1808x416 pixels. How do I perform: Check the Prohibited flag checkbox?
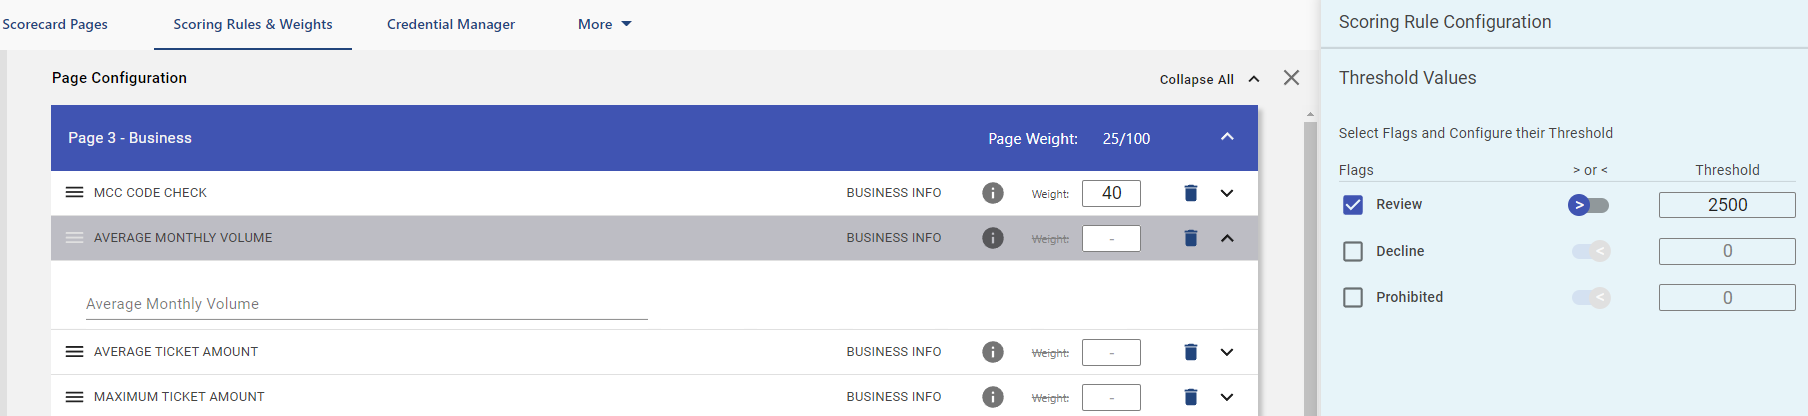1353,297
